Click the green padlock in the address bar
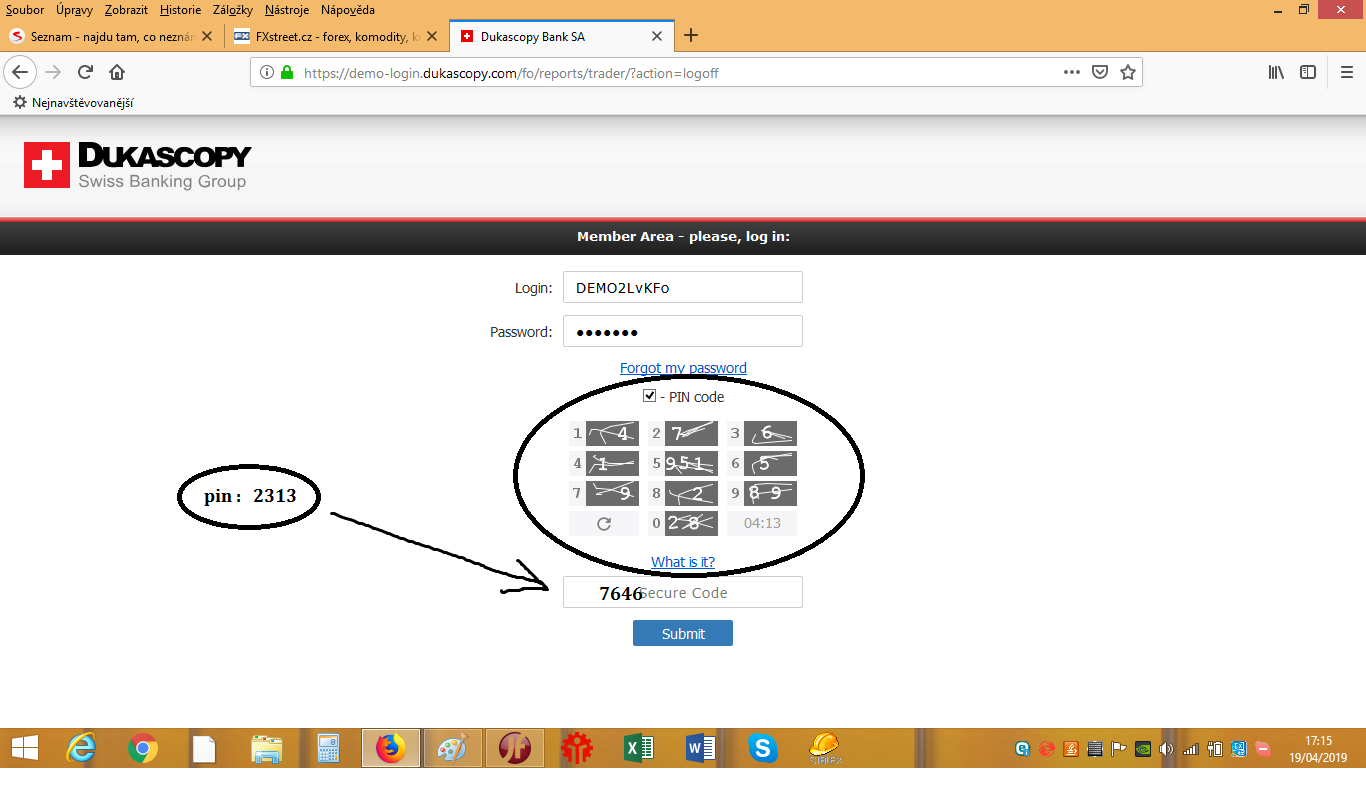Image resolution: width=1366 pixels, height=794 pixels. (287, 73)
